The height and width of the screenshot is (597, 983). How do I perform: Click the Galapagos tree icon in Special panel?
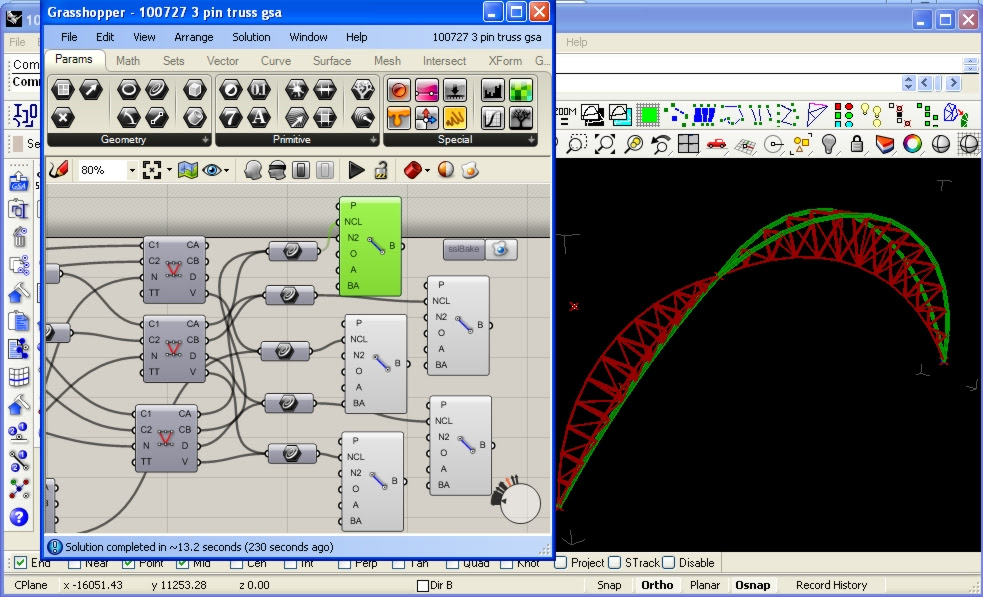click(519, 117)
